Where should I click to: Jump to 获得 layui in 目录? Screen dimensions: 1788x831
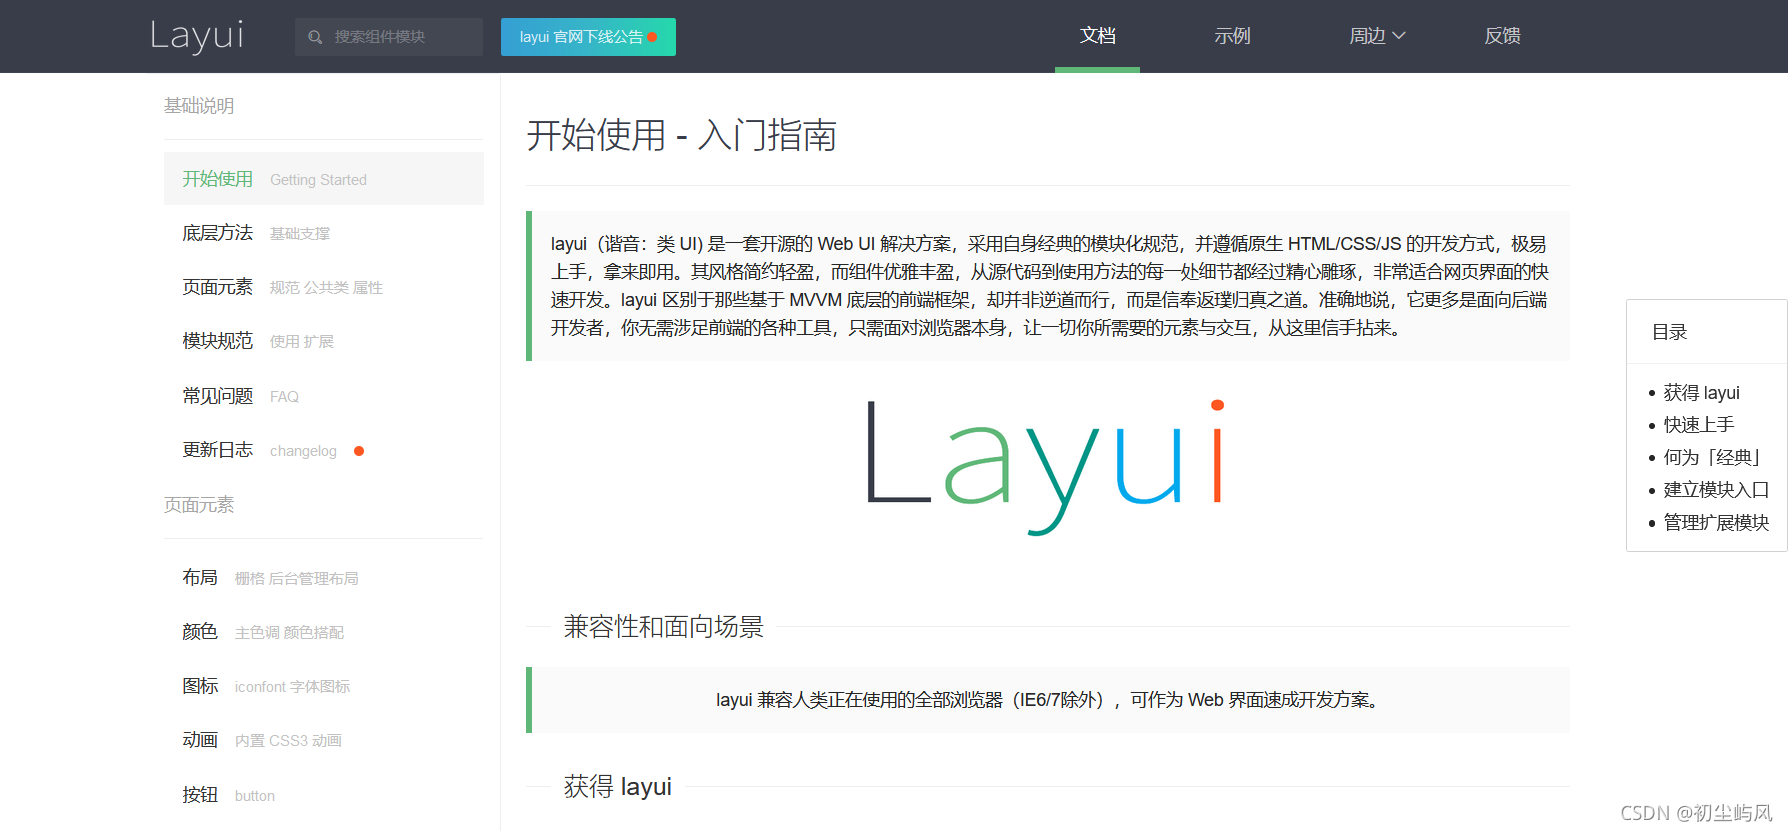tap(1701, 393)
